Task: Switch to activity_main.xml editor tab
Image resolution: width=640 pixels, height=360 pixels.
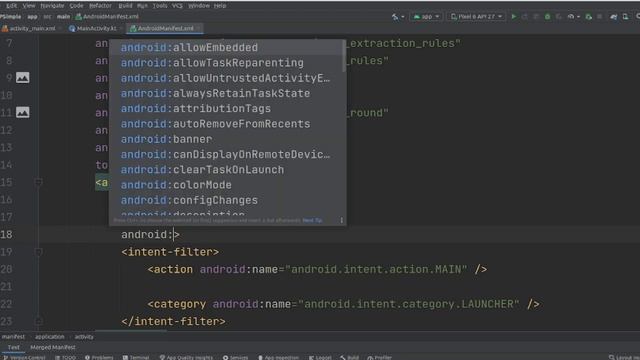Action: 32,29
